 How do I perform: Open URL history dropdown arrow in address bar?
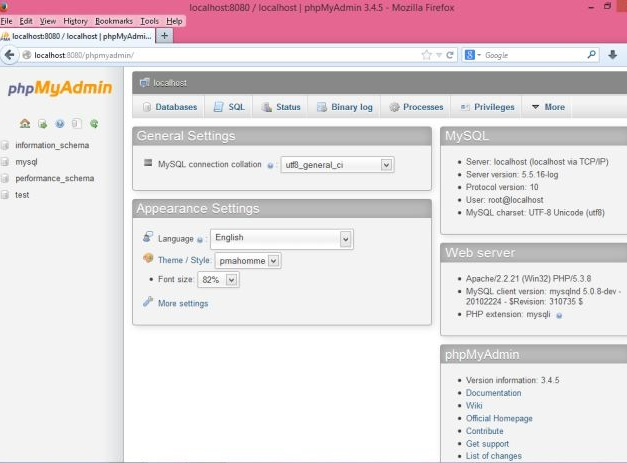(439, 55)
